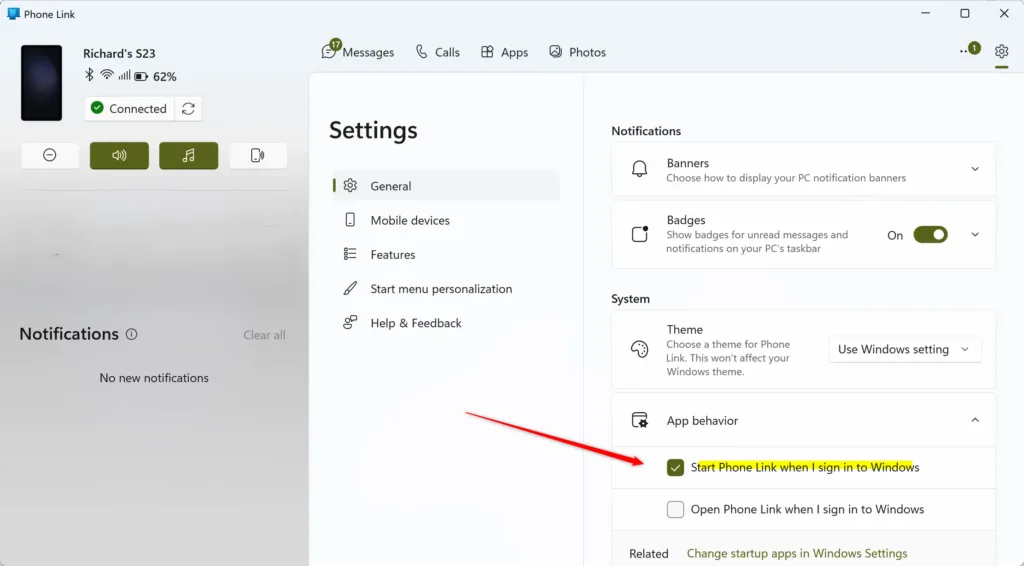1024x566 pixels.
Task: Click the No new notifications text
Action: [154, 378]
